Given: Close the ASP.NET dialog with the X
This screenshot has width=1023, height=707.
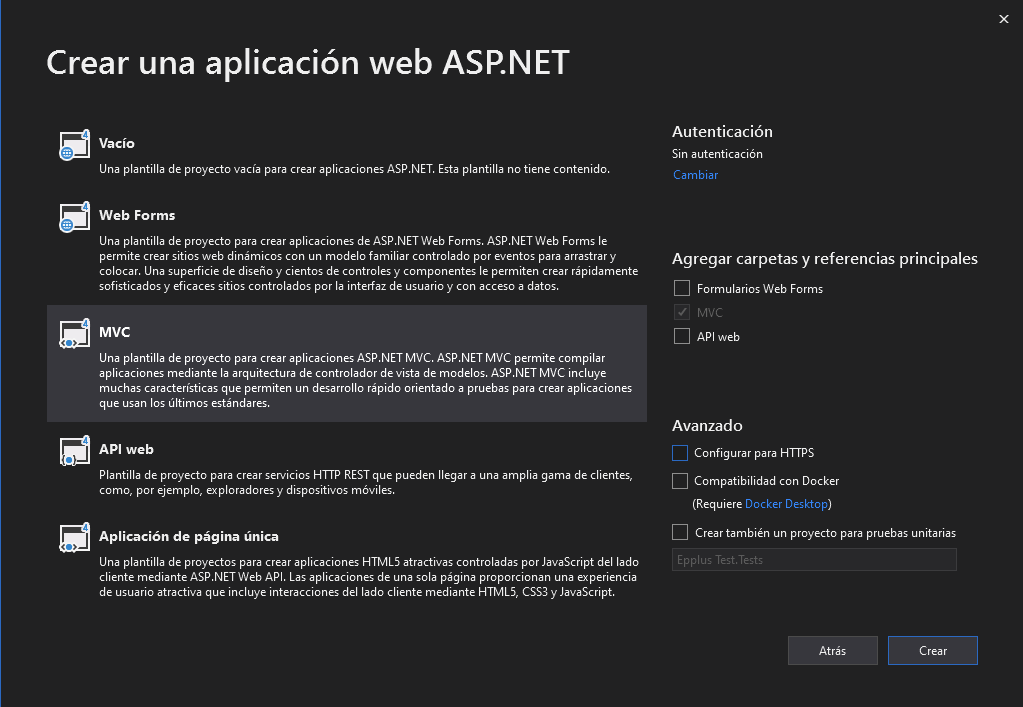Looking at the screenshot, I should pos(1003,19).
